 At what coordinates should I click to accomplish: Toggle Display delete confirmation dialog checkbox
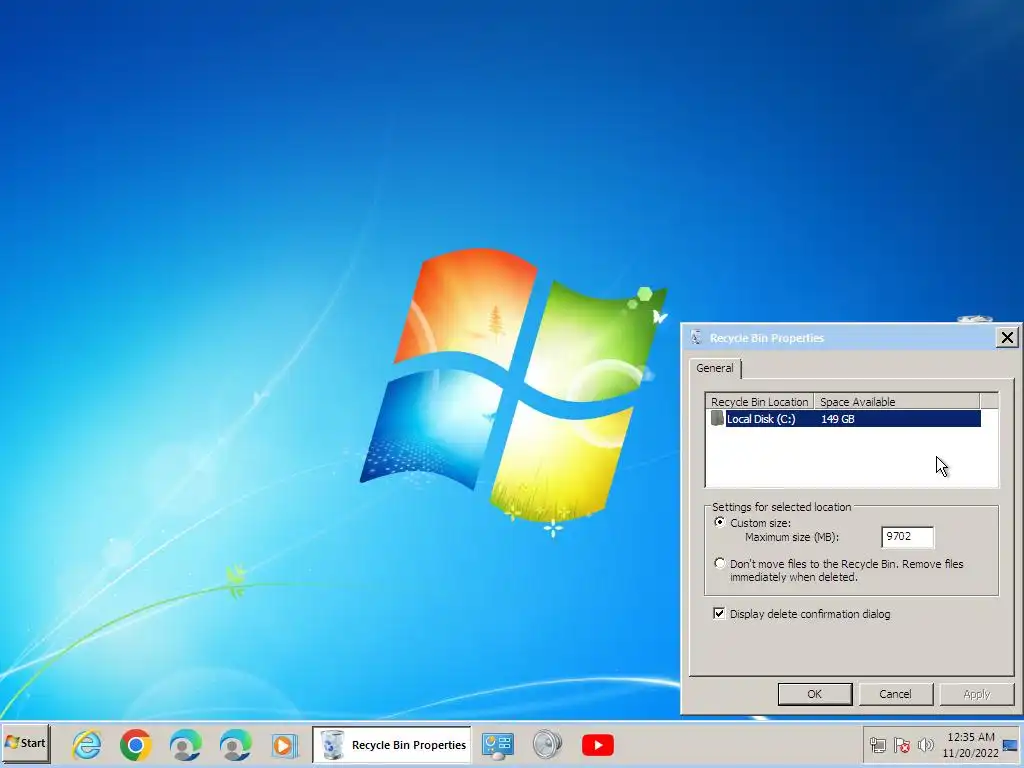tap(719, 613)
